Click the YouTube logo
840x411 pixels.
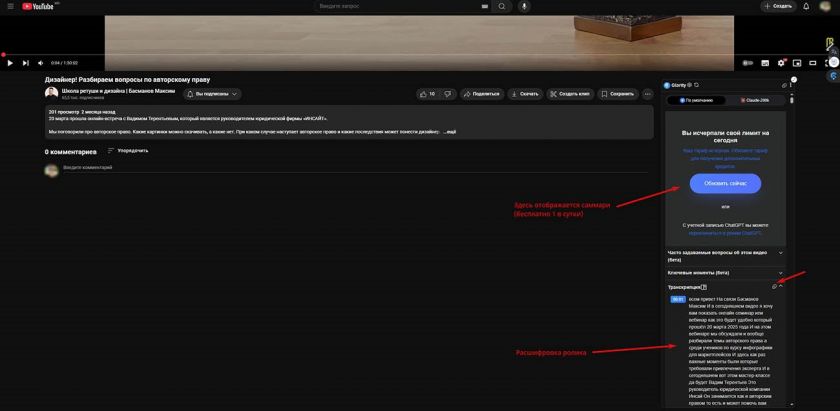tap(40, 6)
